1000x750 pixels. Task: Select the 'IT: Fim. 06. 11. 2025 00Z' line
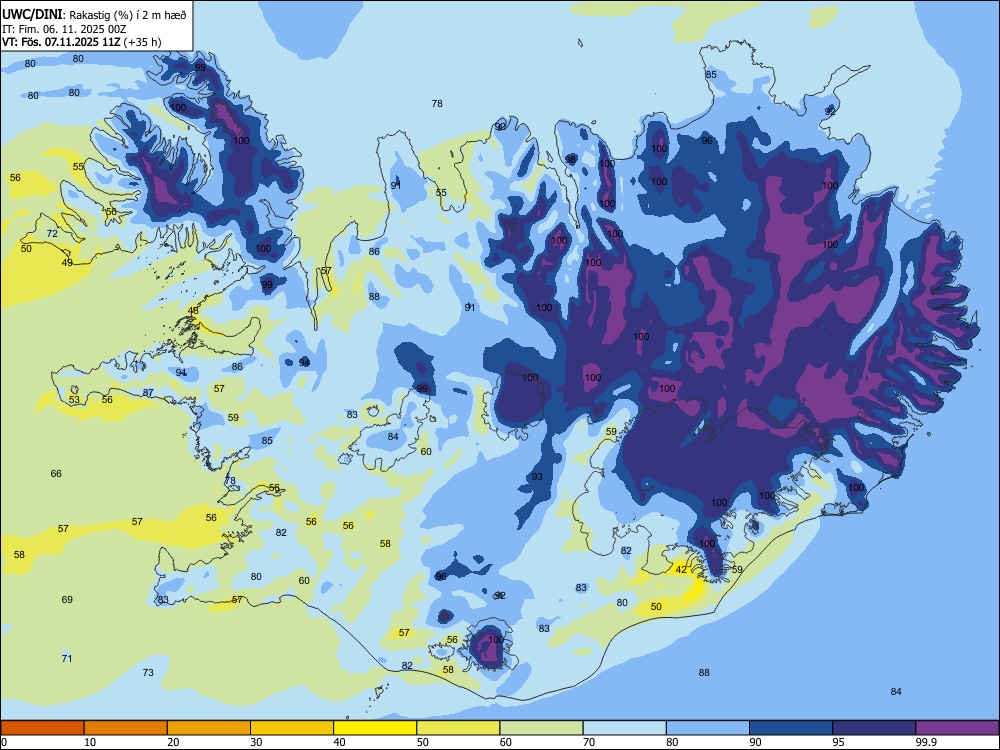point(64,29)
